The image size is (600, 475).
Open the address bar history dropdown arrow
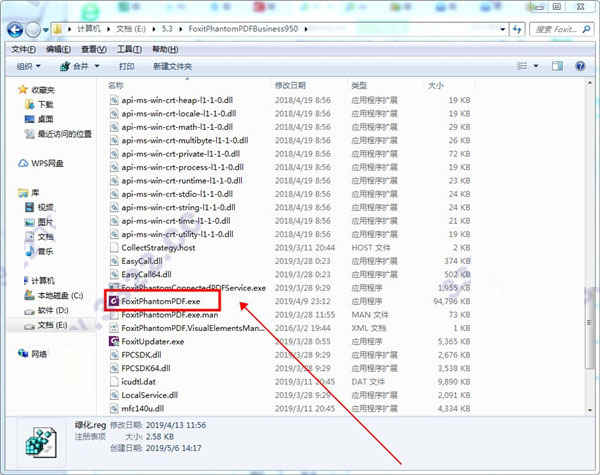coord(503,29)
